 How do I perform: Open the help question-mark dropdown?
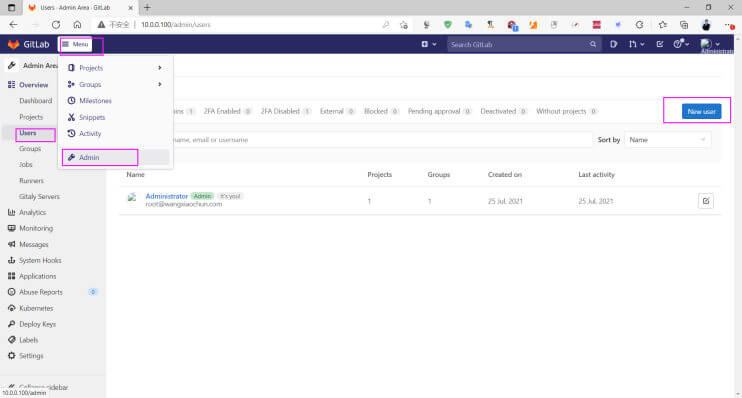click(681, 44)
